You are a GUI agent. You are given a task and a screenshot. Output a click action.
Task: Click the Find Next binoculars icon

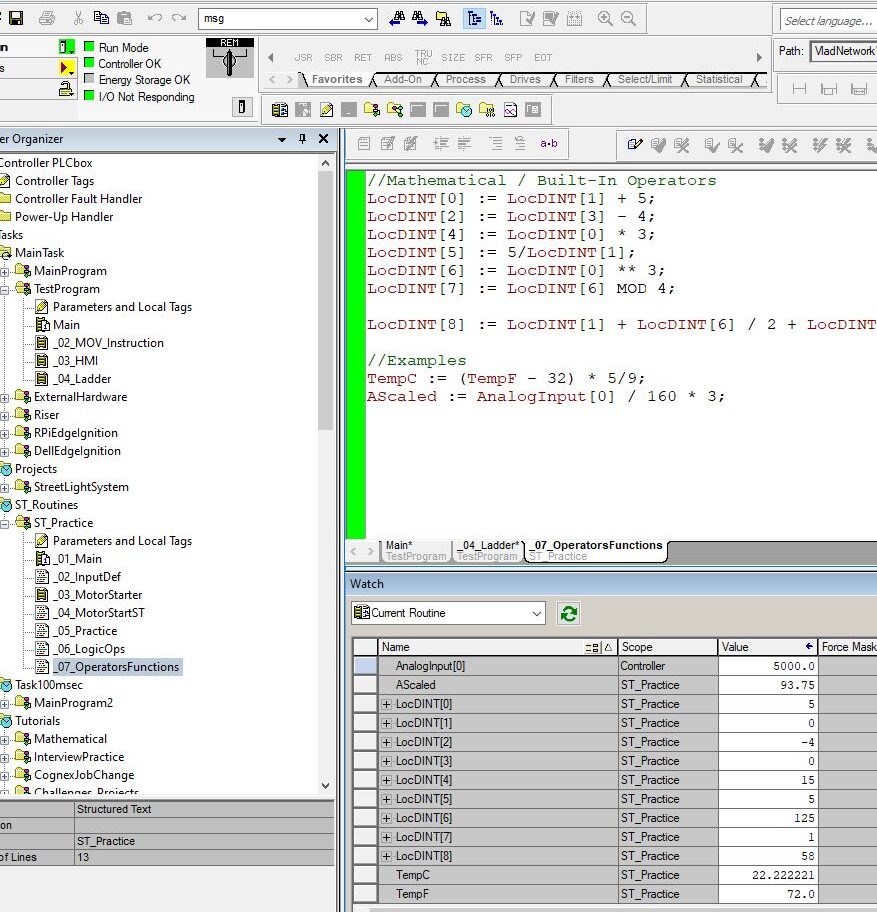tap(419, 18)
